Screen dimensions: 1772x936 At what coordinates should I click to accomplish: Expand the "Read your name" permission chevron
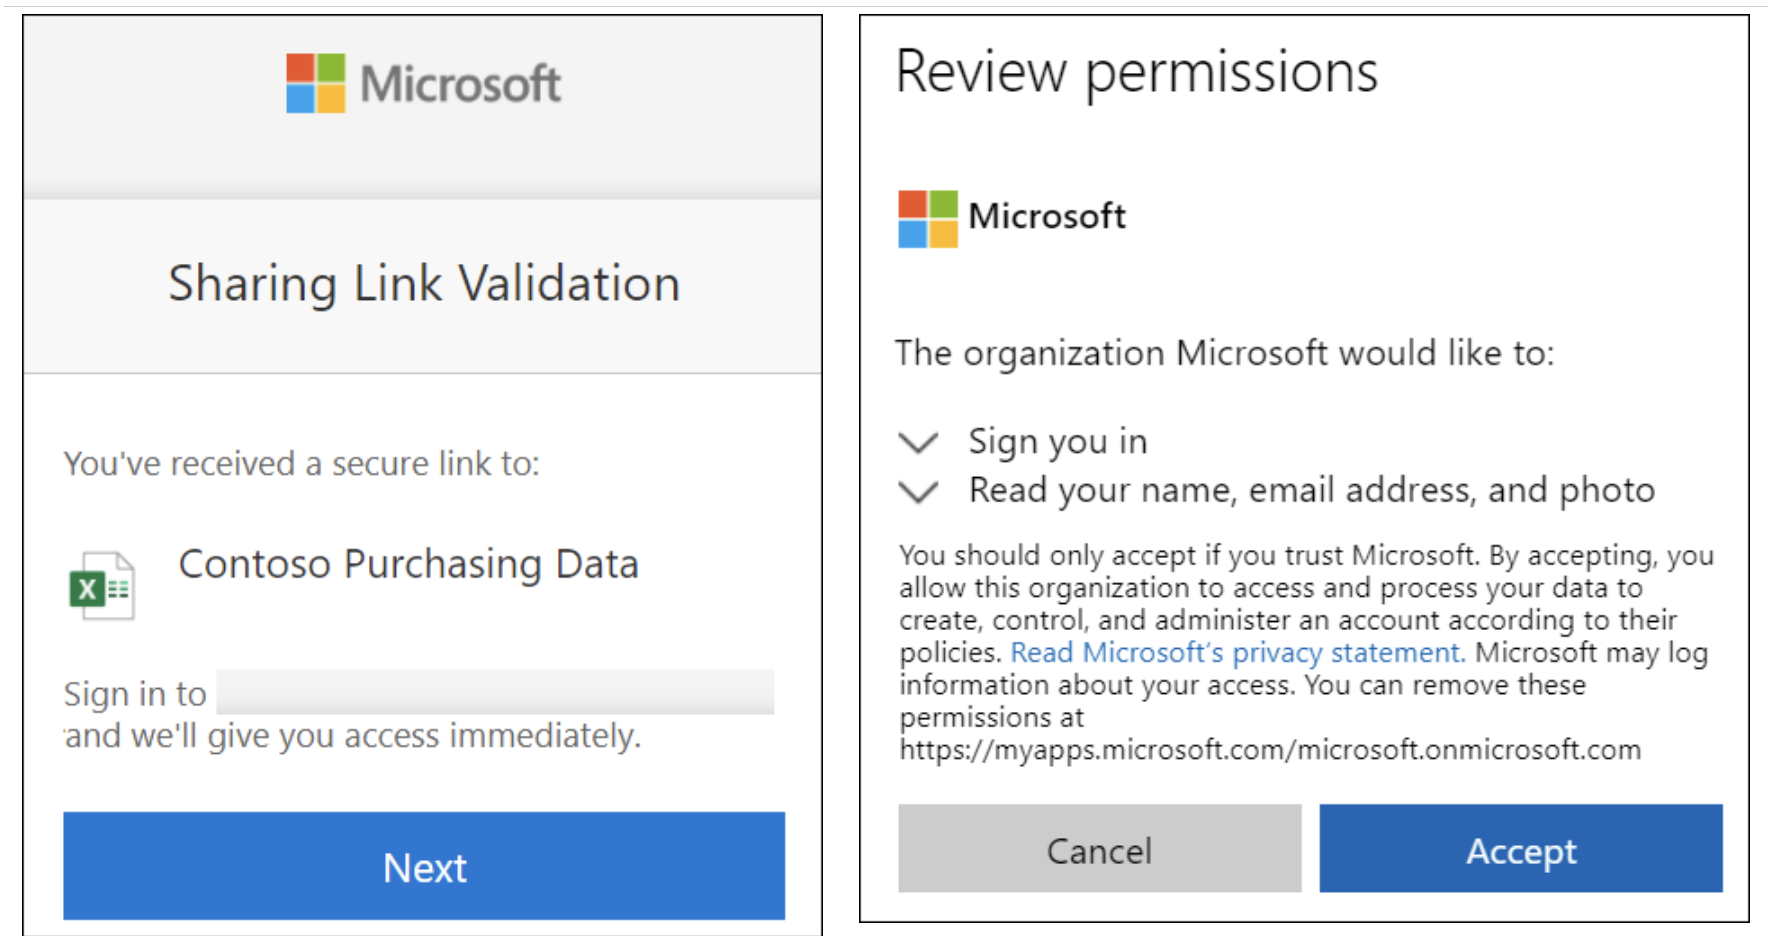tap(918, 491)
